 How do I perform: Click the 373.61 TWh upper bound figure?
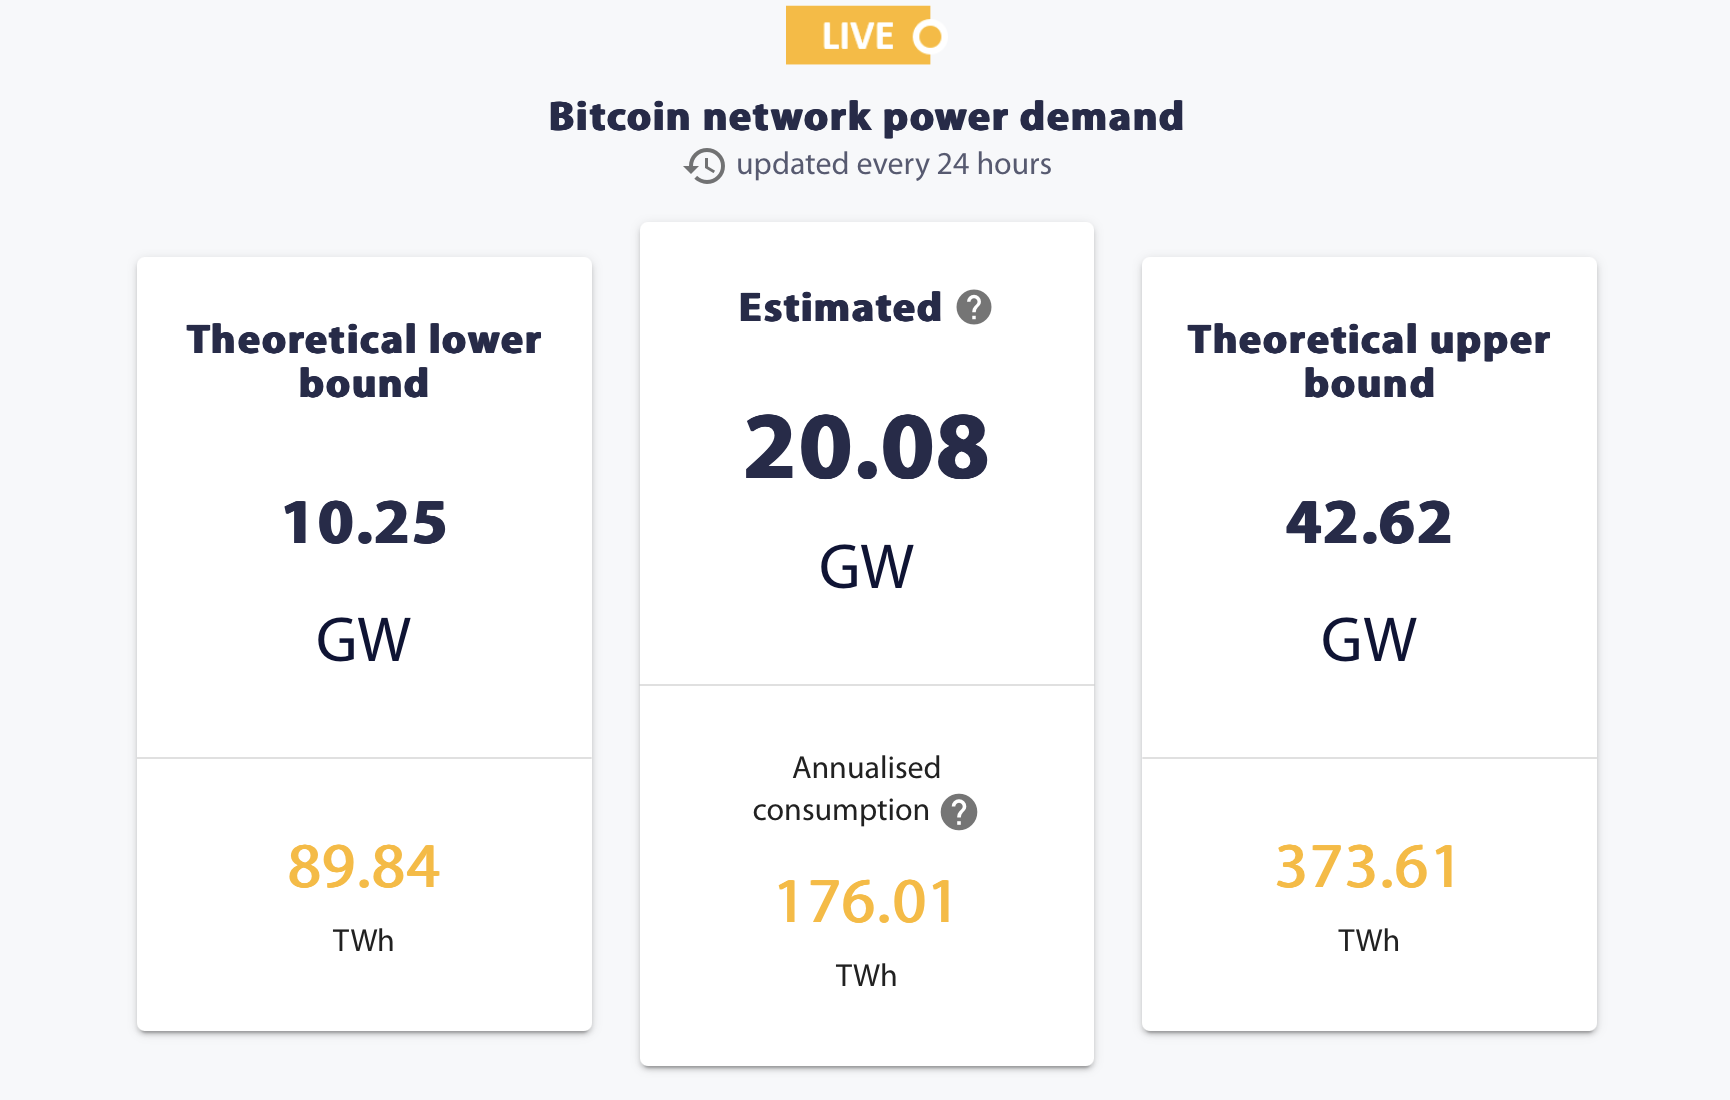(1369, 866)
